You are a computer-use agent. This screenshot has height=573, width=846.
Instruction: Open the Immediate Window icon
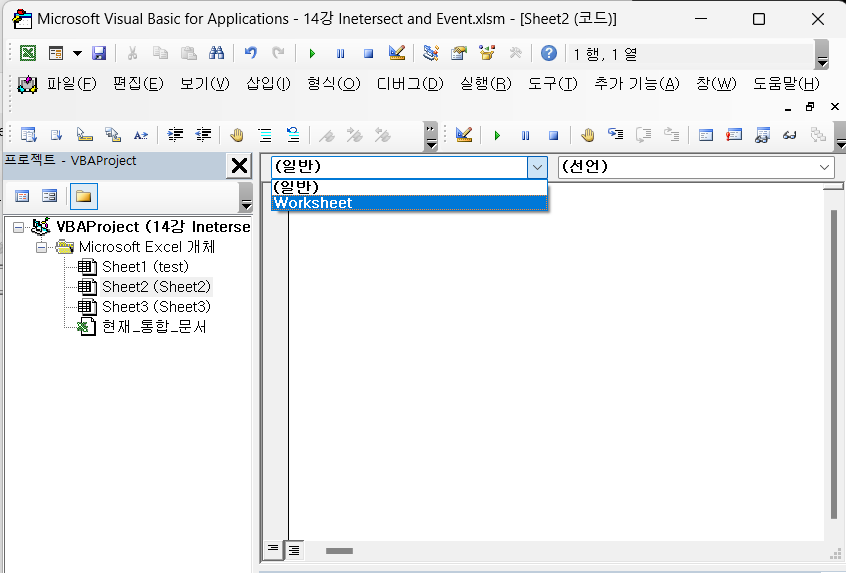coord(734,135)
